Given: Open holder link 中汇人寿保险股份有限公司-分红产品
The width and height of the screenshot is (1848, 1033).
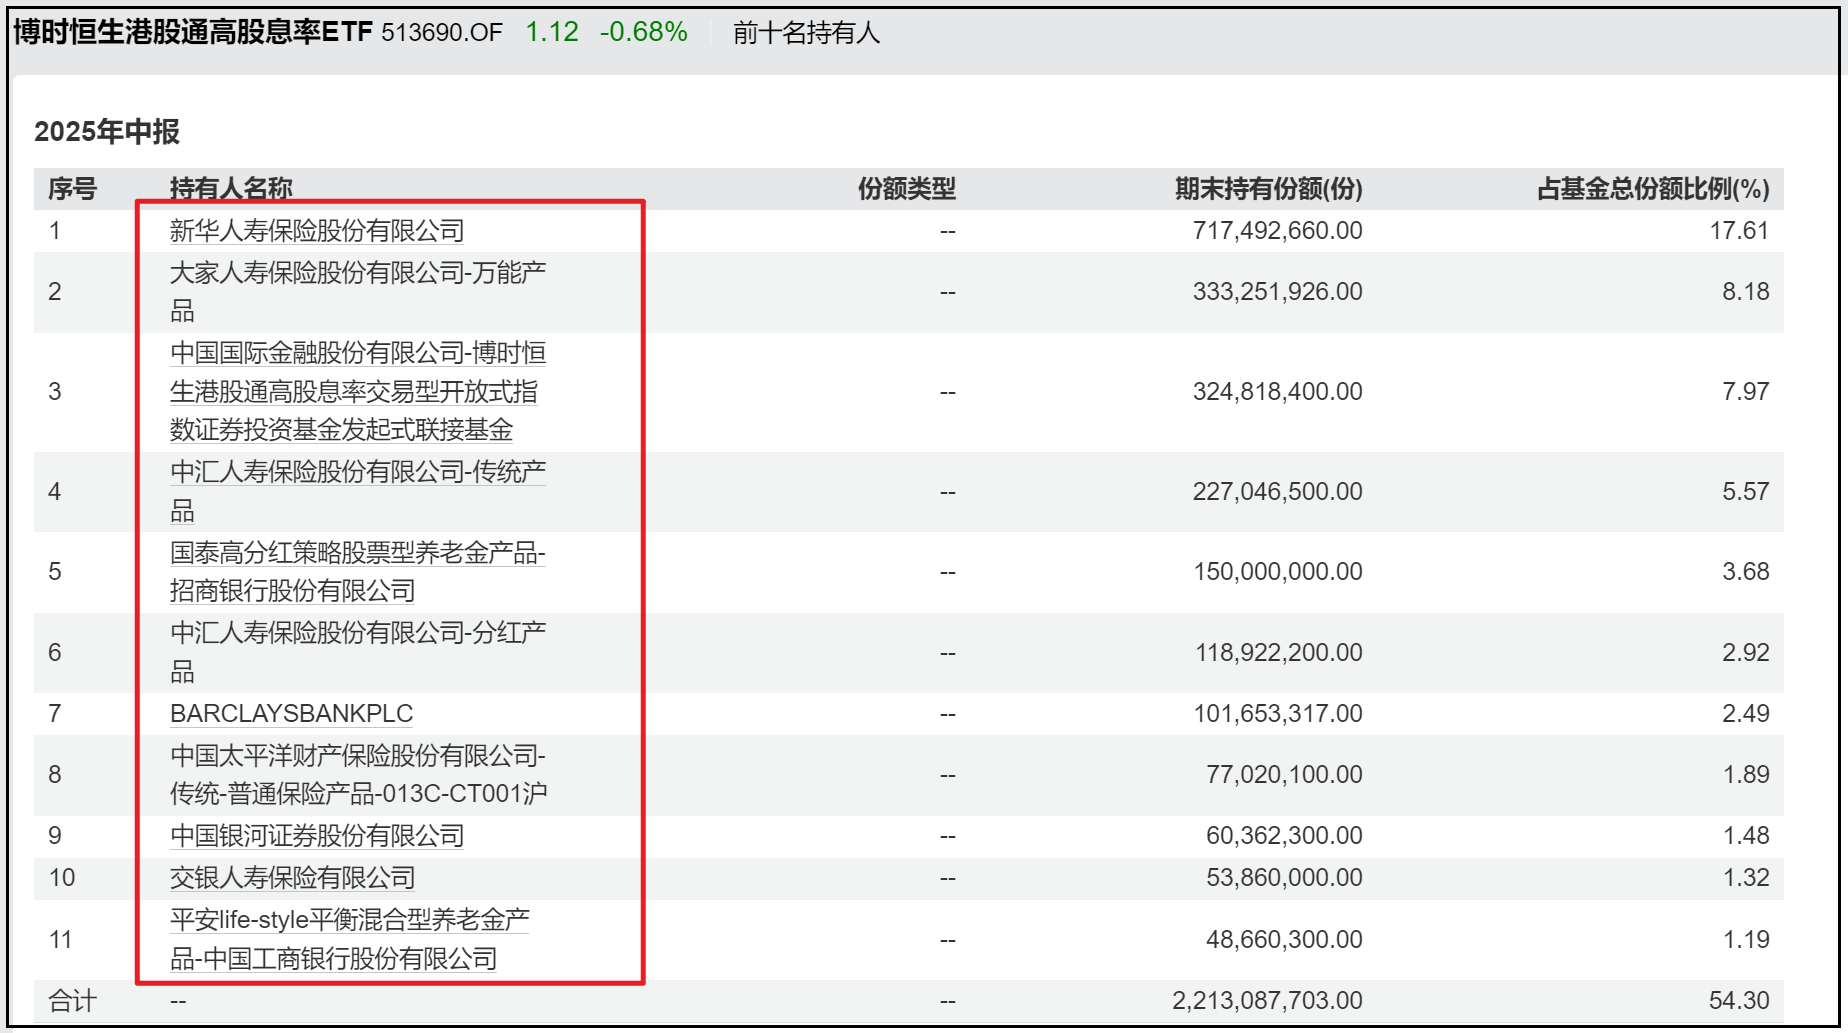Looking at the screenshot, I should click(358, 652).
